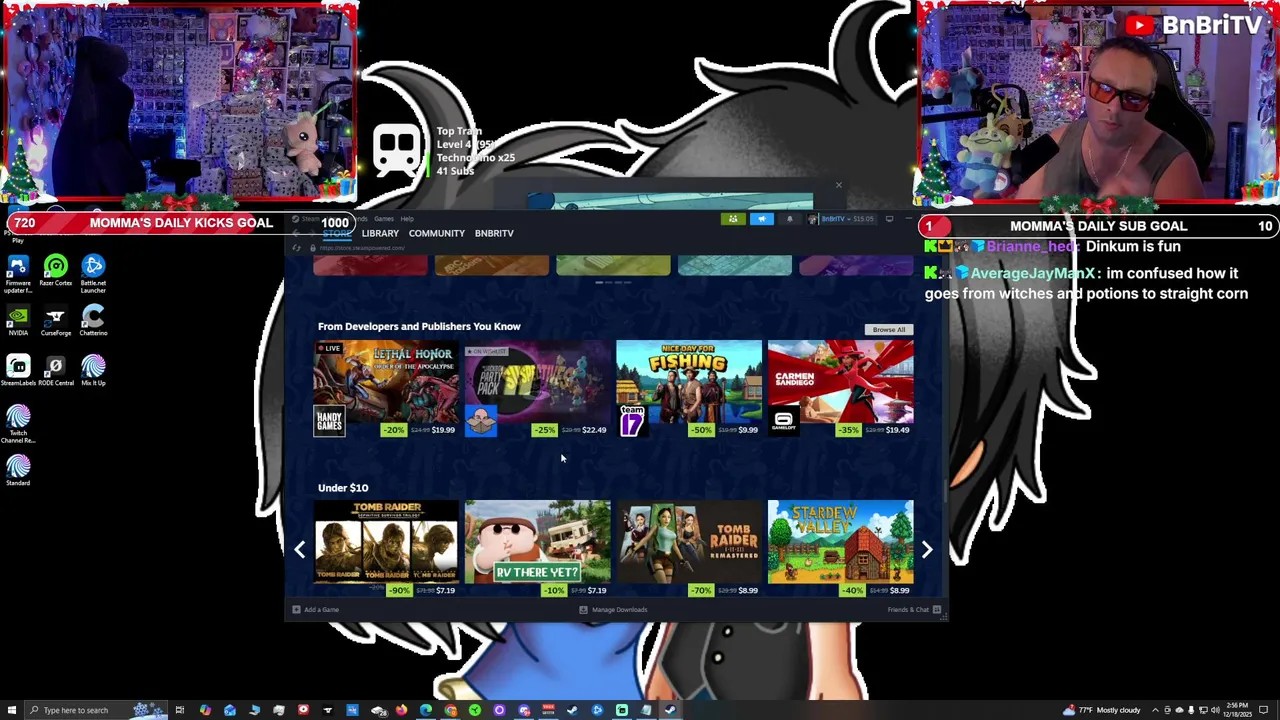Open Carmen Sandiego game tile

[x=841, y=389]
